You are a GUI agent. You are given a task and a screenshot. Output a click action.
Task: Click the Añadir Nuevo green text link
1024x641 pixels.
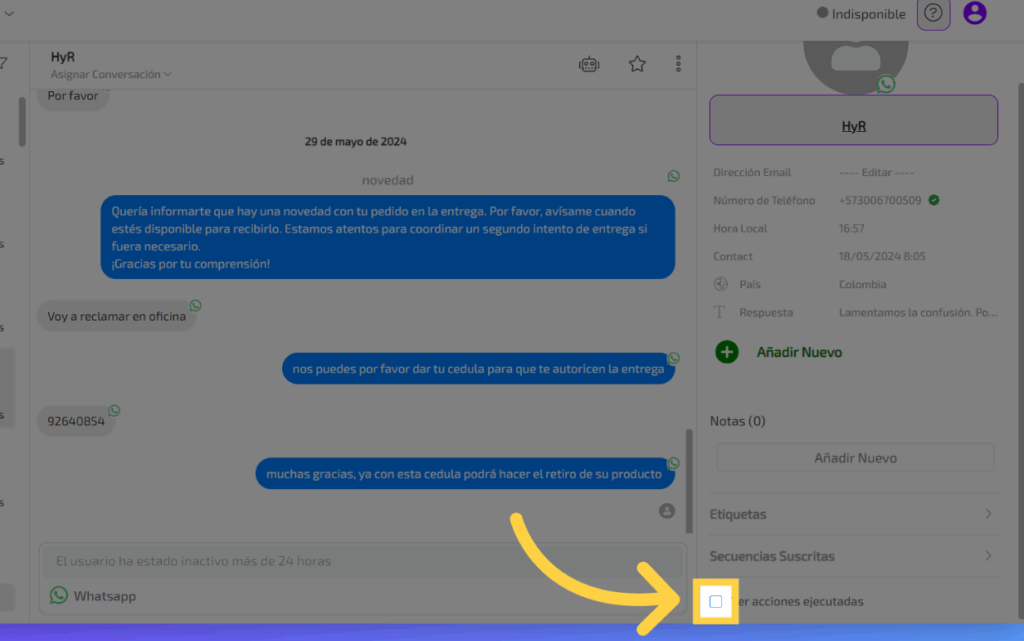(799, 352)
